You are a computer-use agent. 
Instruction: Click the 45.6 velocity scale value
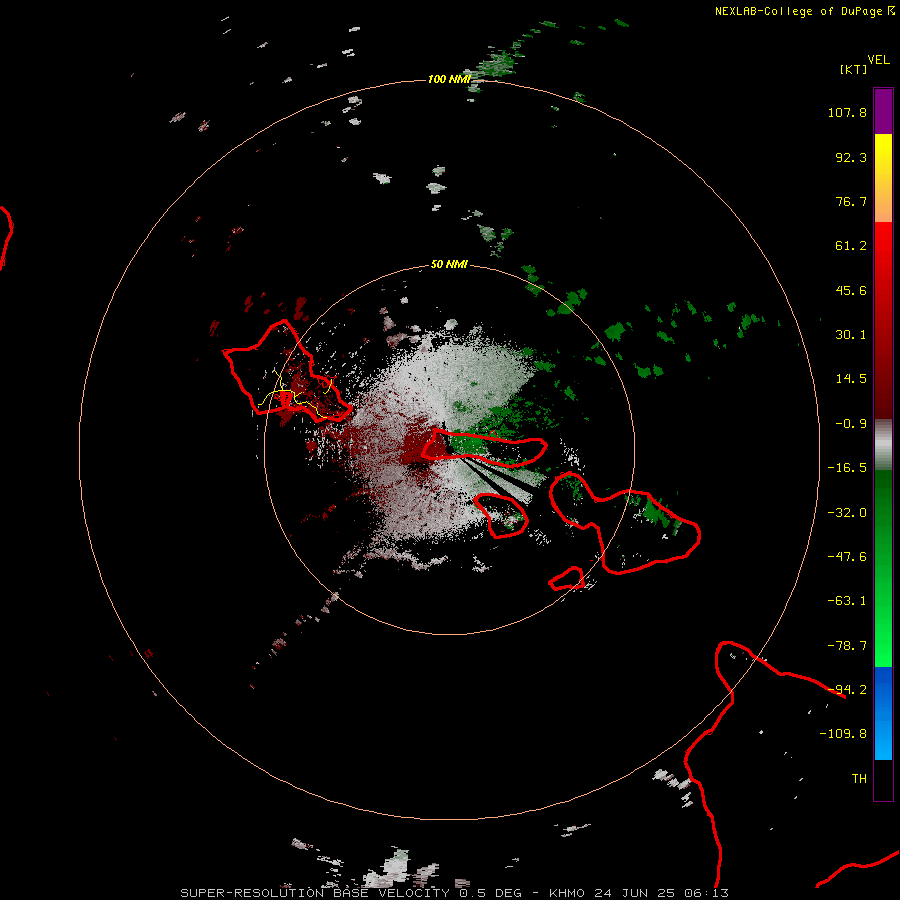pyautogui.click(x=851, y=290)
